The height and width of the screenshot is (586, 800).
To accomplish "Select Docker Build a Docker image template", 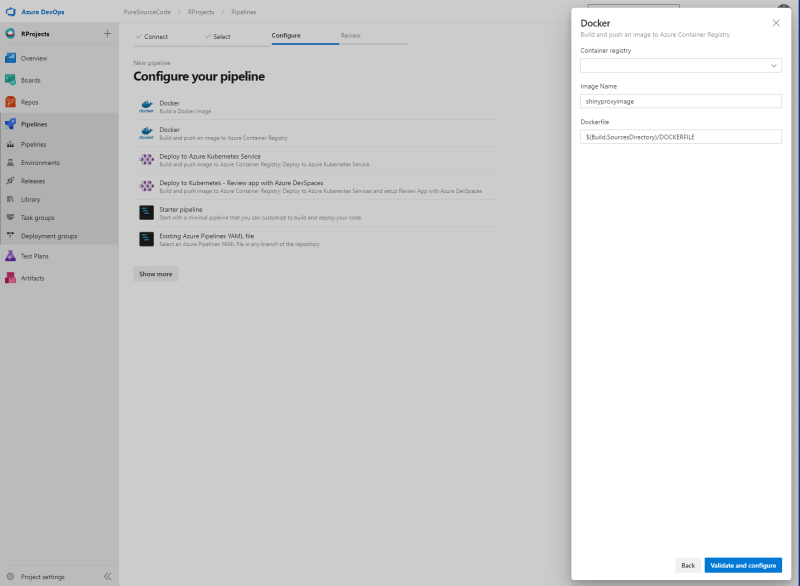I will tap(316, 107).
